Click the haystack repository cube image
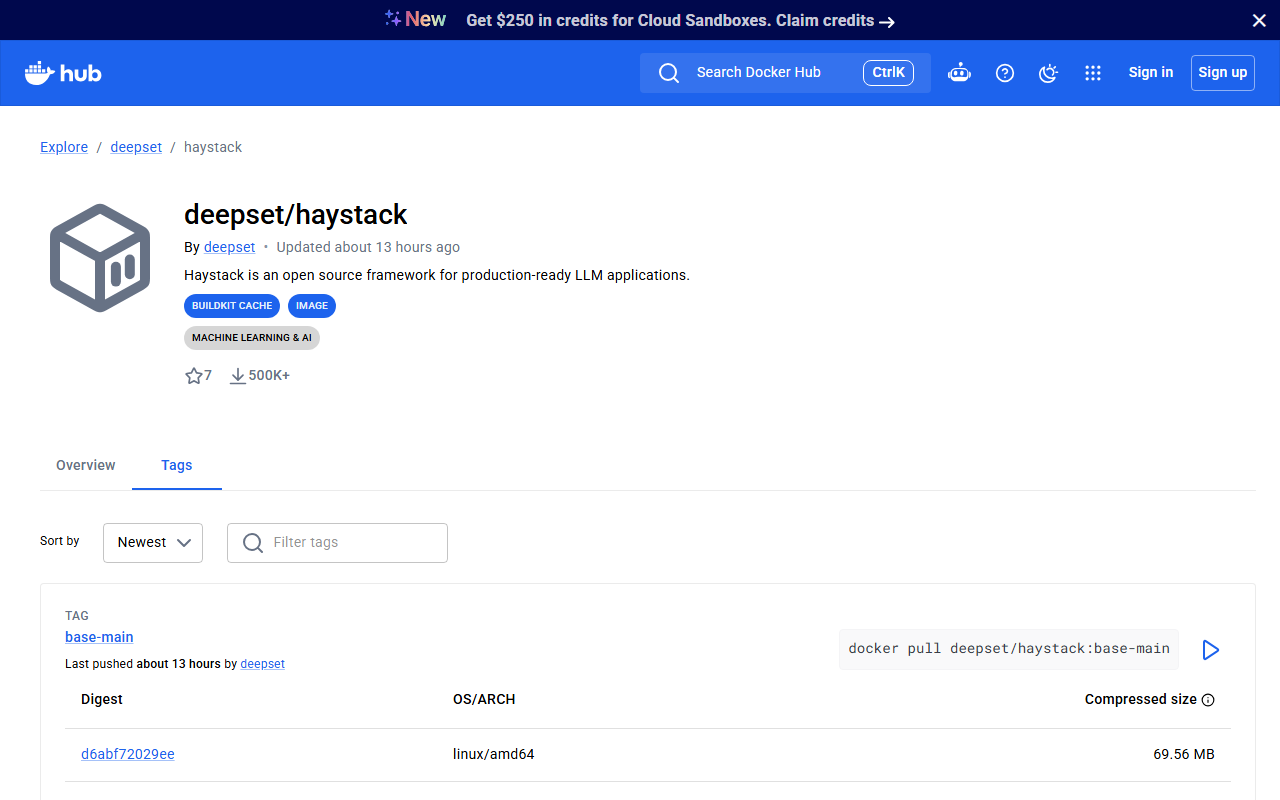The image size is (1280, 800). (100, 258)
